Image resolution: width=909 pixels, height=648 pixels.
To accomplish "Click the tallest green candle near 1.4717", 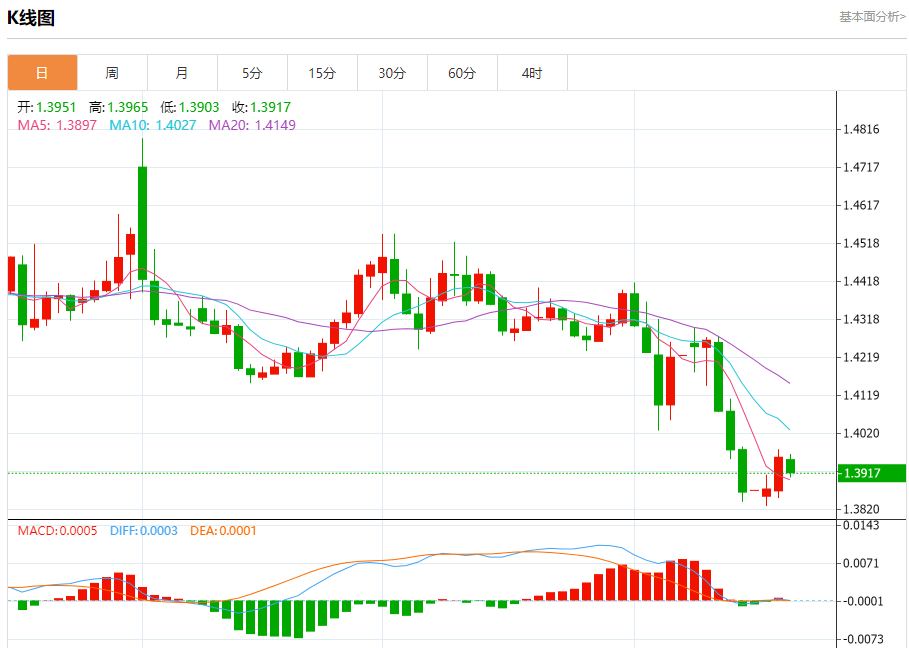I will click(142, 223).
